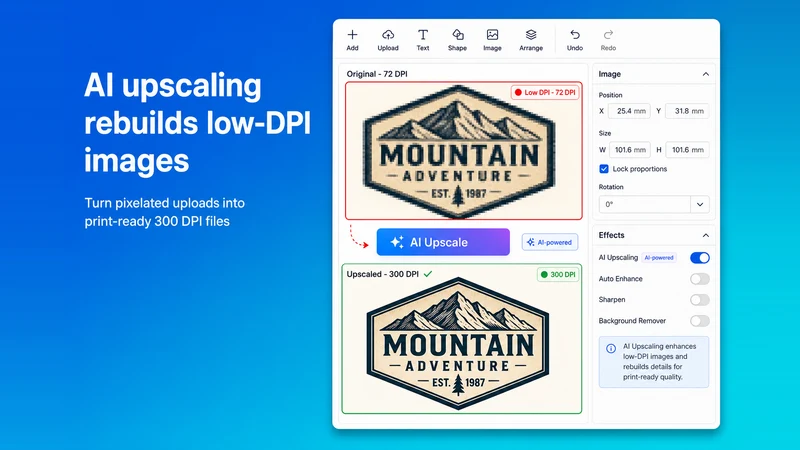The image size is (800, 450).
Task: Click the 'Upscaled - 300 DPI' label
Action: tap(383, 274)
